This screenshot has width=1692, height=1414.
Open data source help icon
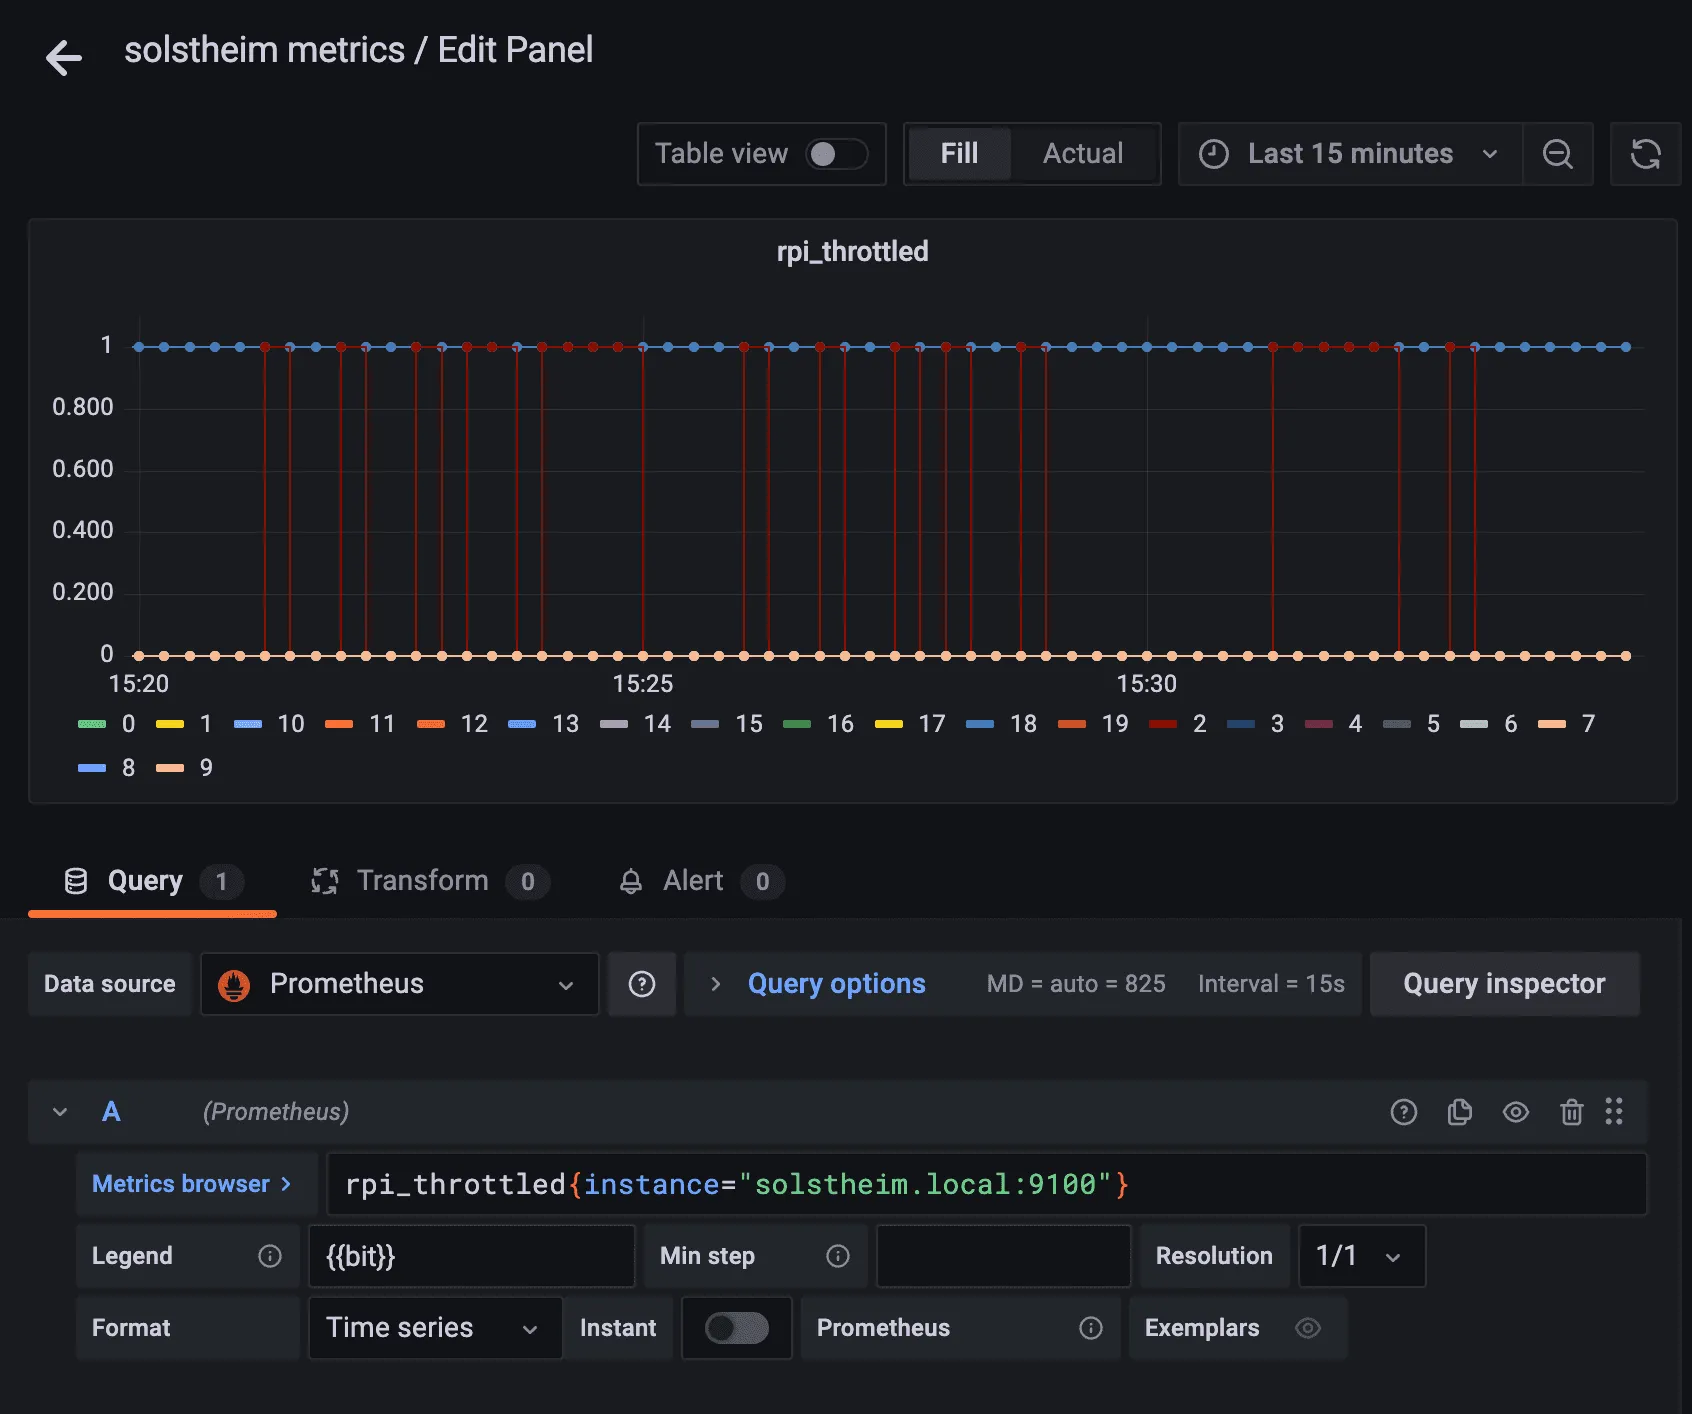click(642, 984)
